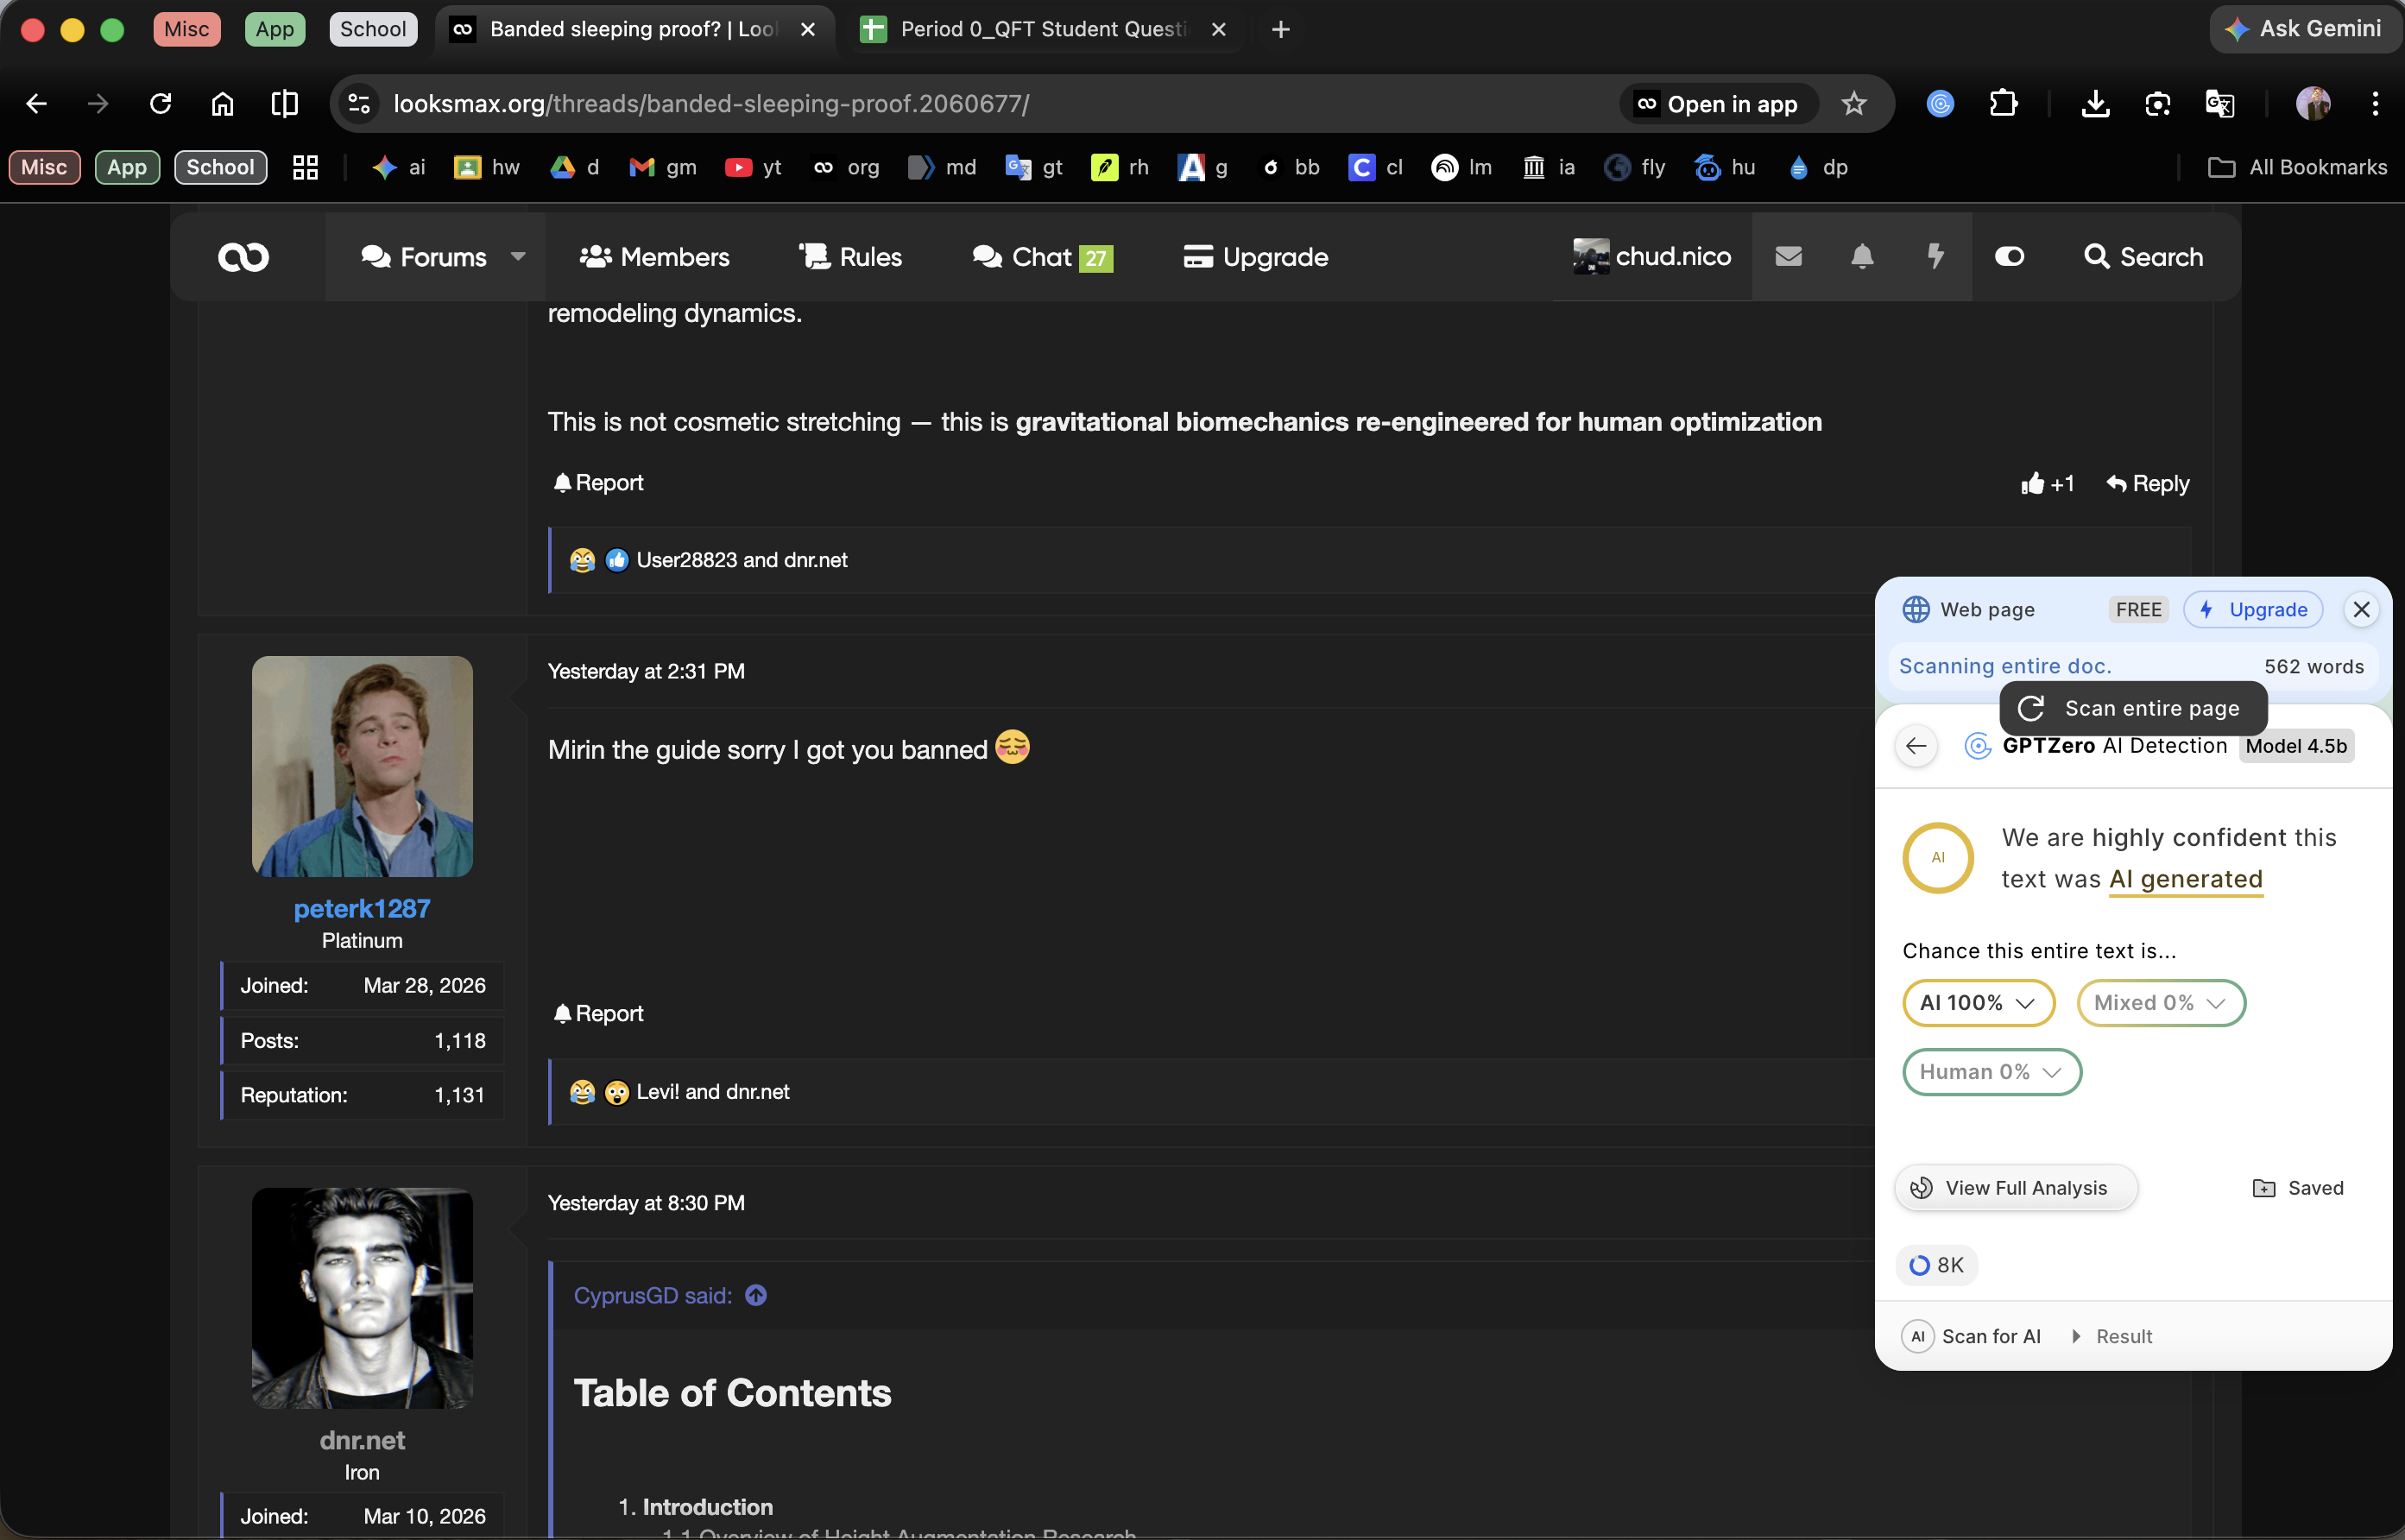This screenshot has width=2405, height=1540.
Task: Click the screenshot capture toolbar icon
Action: pos(2157,103)
